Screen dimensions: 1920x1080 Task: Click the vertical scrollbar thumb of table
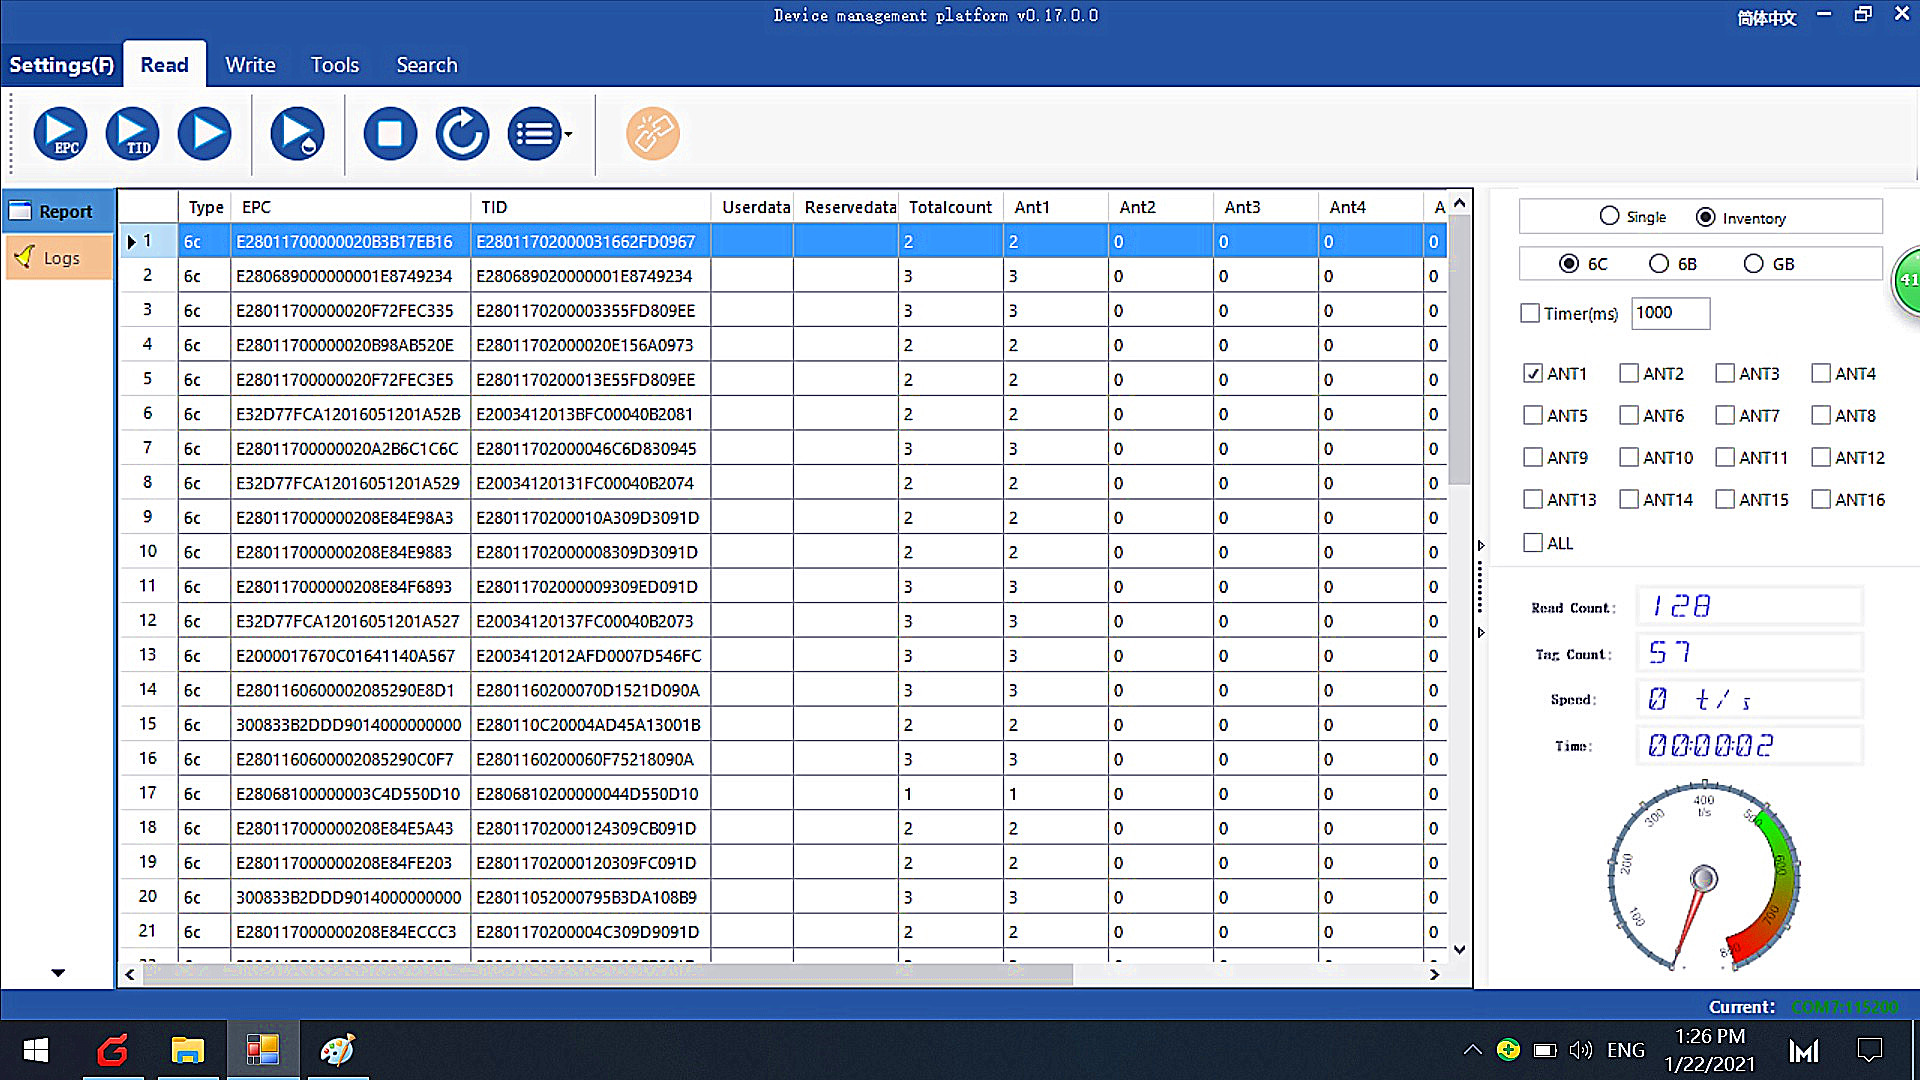click(x=1459, y=350)
